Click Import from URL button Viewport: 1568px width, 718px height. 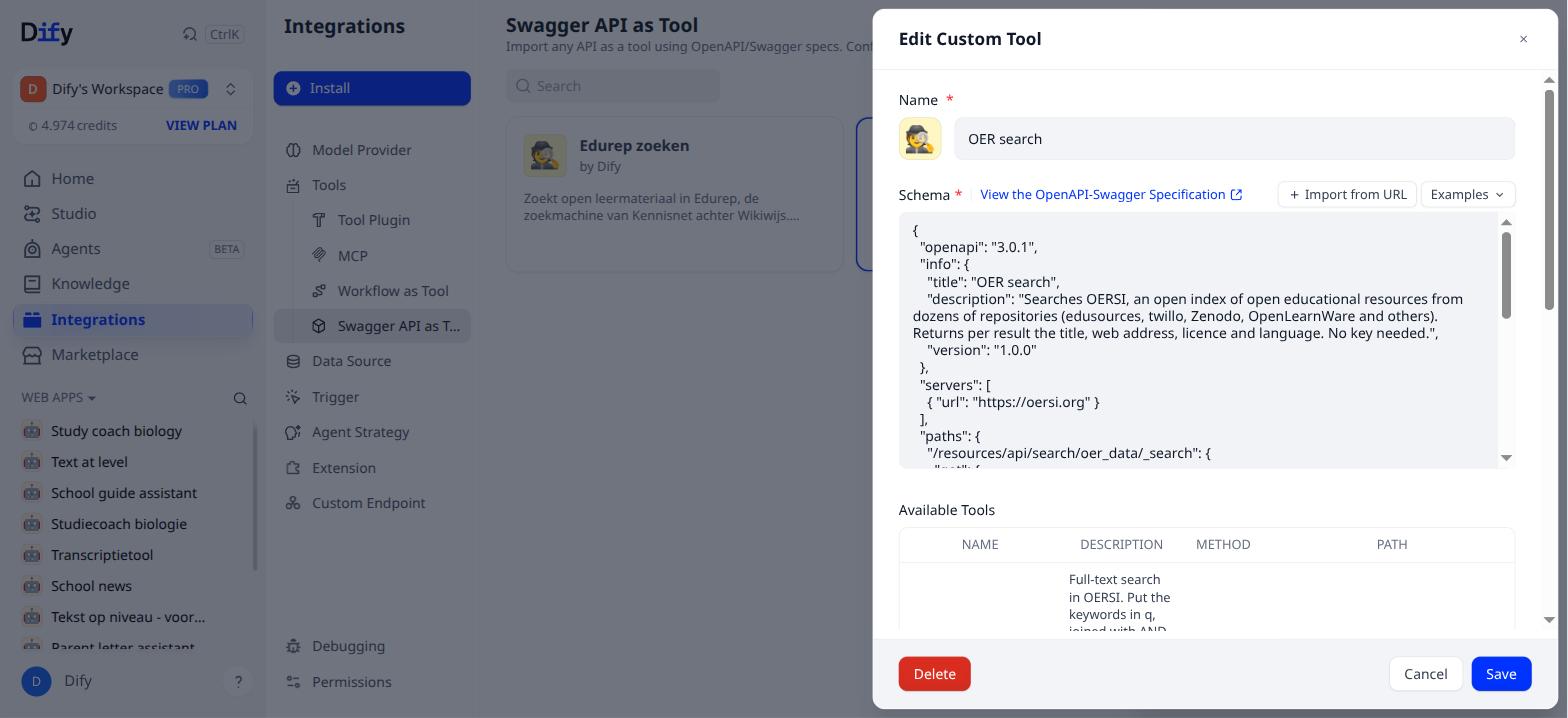tap(1347, 194)
